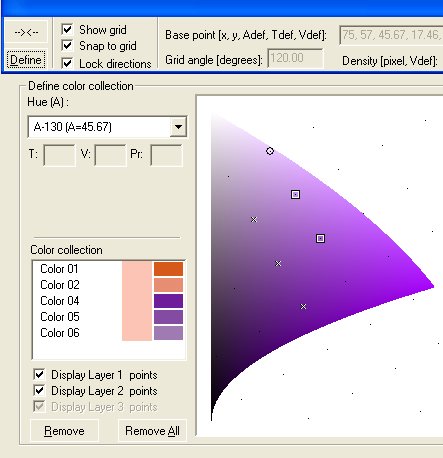The width and height of the screenshot is (443, 458).
Task: Uncheck the Show grid checkbox
Action: pos(67,29)
